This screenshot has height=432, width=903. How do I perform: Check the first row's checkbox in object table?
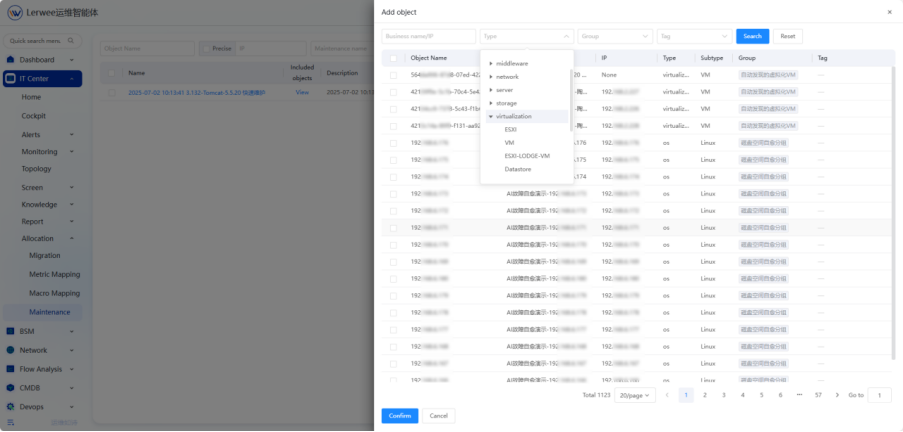(x=393, y=75)
